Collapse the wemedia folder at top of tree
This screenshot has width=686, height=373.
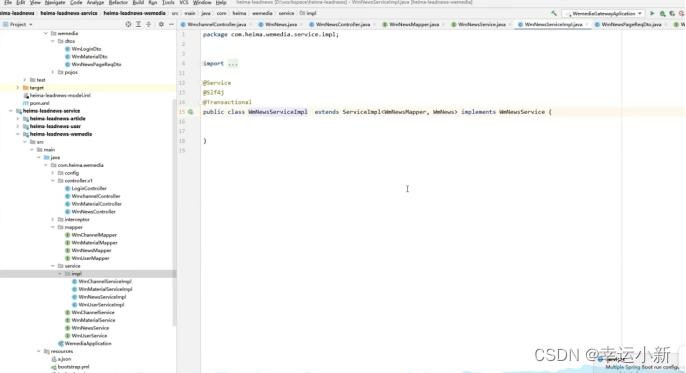point(46,33)
